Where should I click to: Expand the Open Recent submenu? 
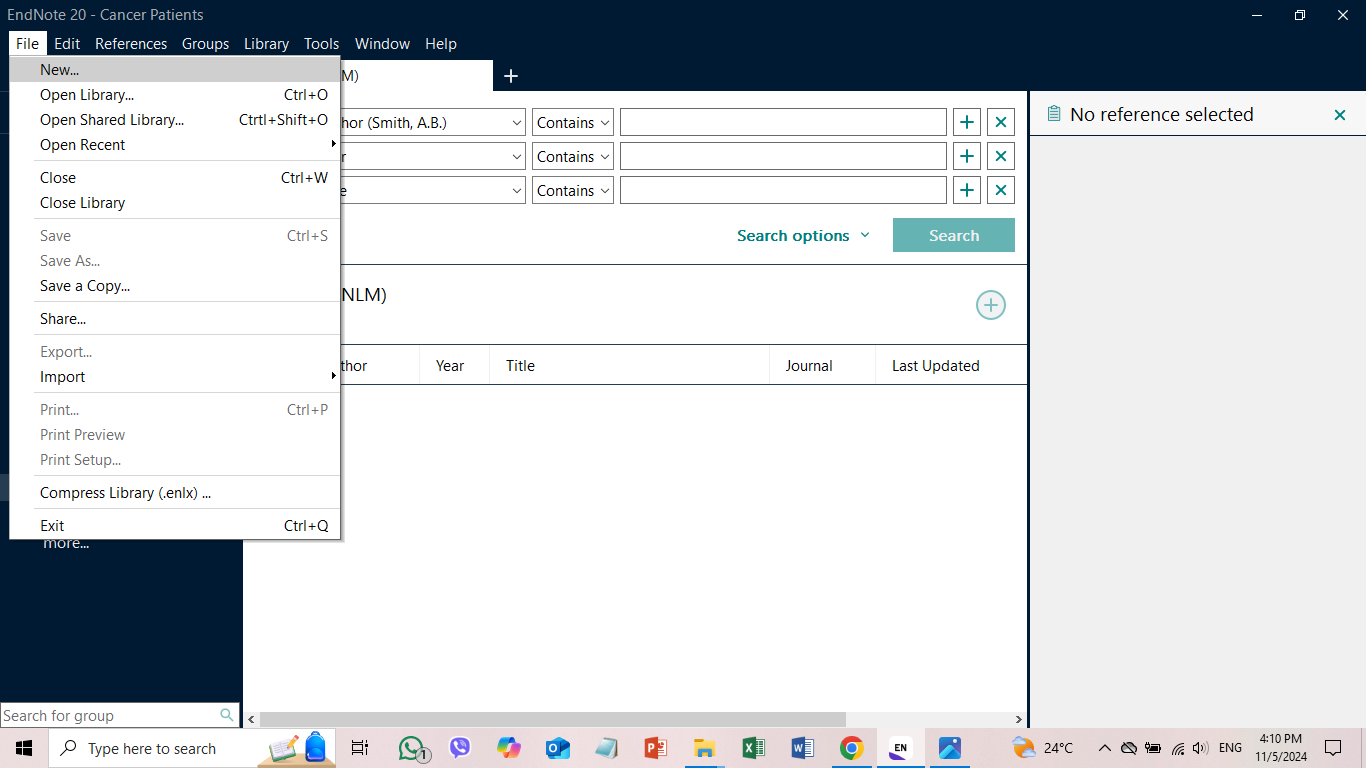(175, 145)
